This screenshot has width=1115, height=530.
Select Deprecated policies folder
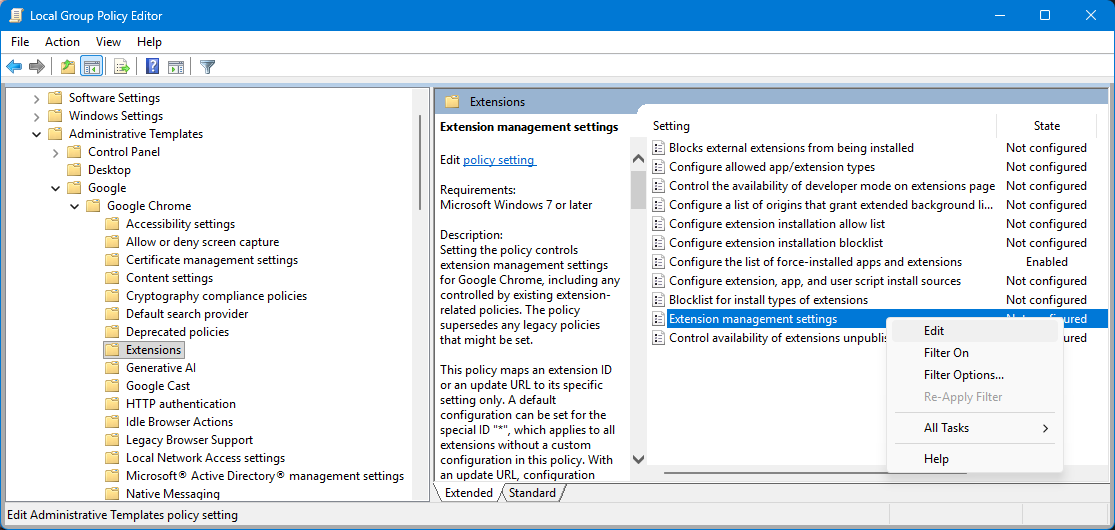(x=177, y=332)
